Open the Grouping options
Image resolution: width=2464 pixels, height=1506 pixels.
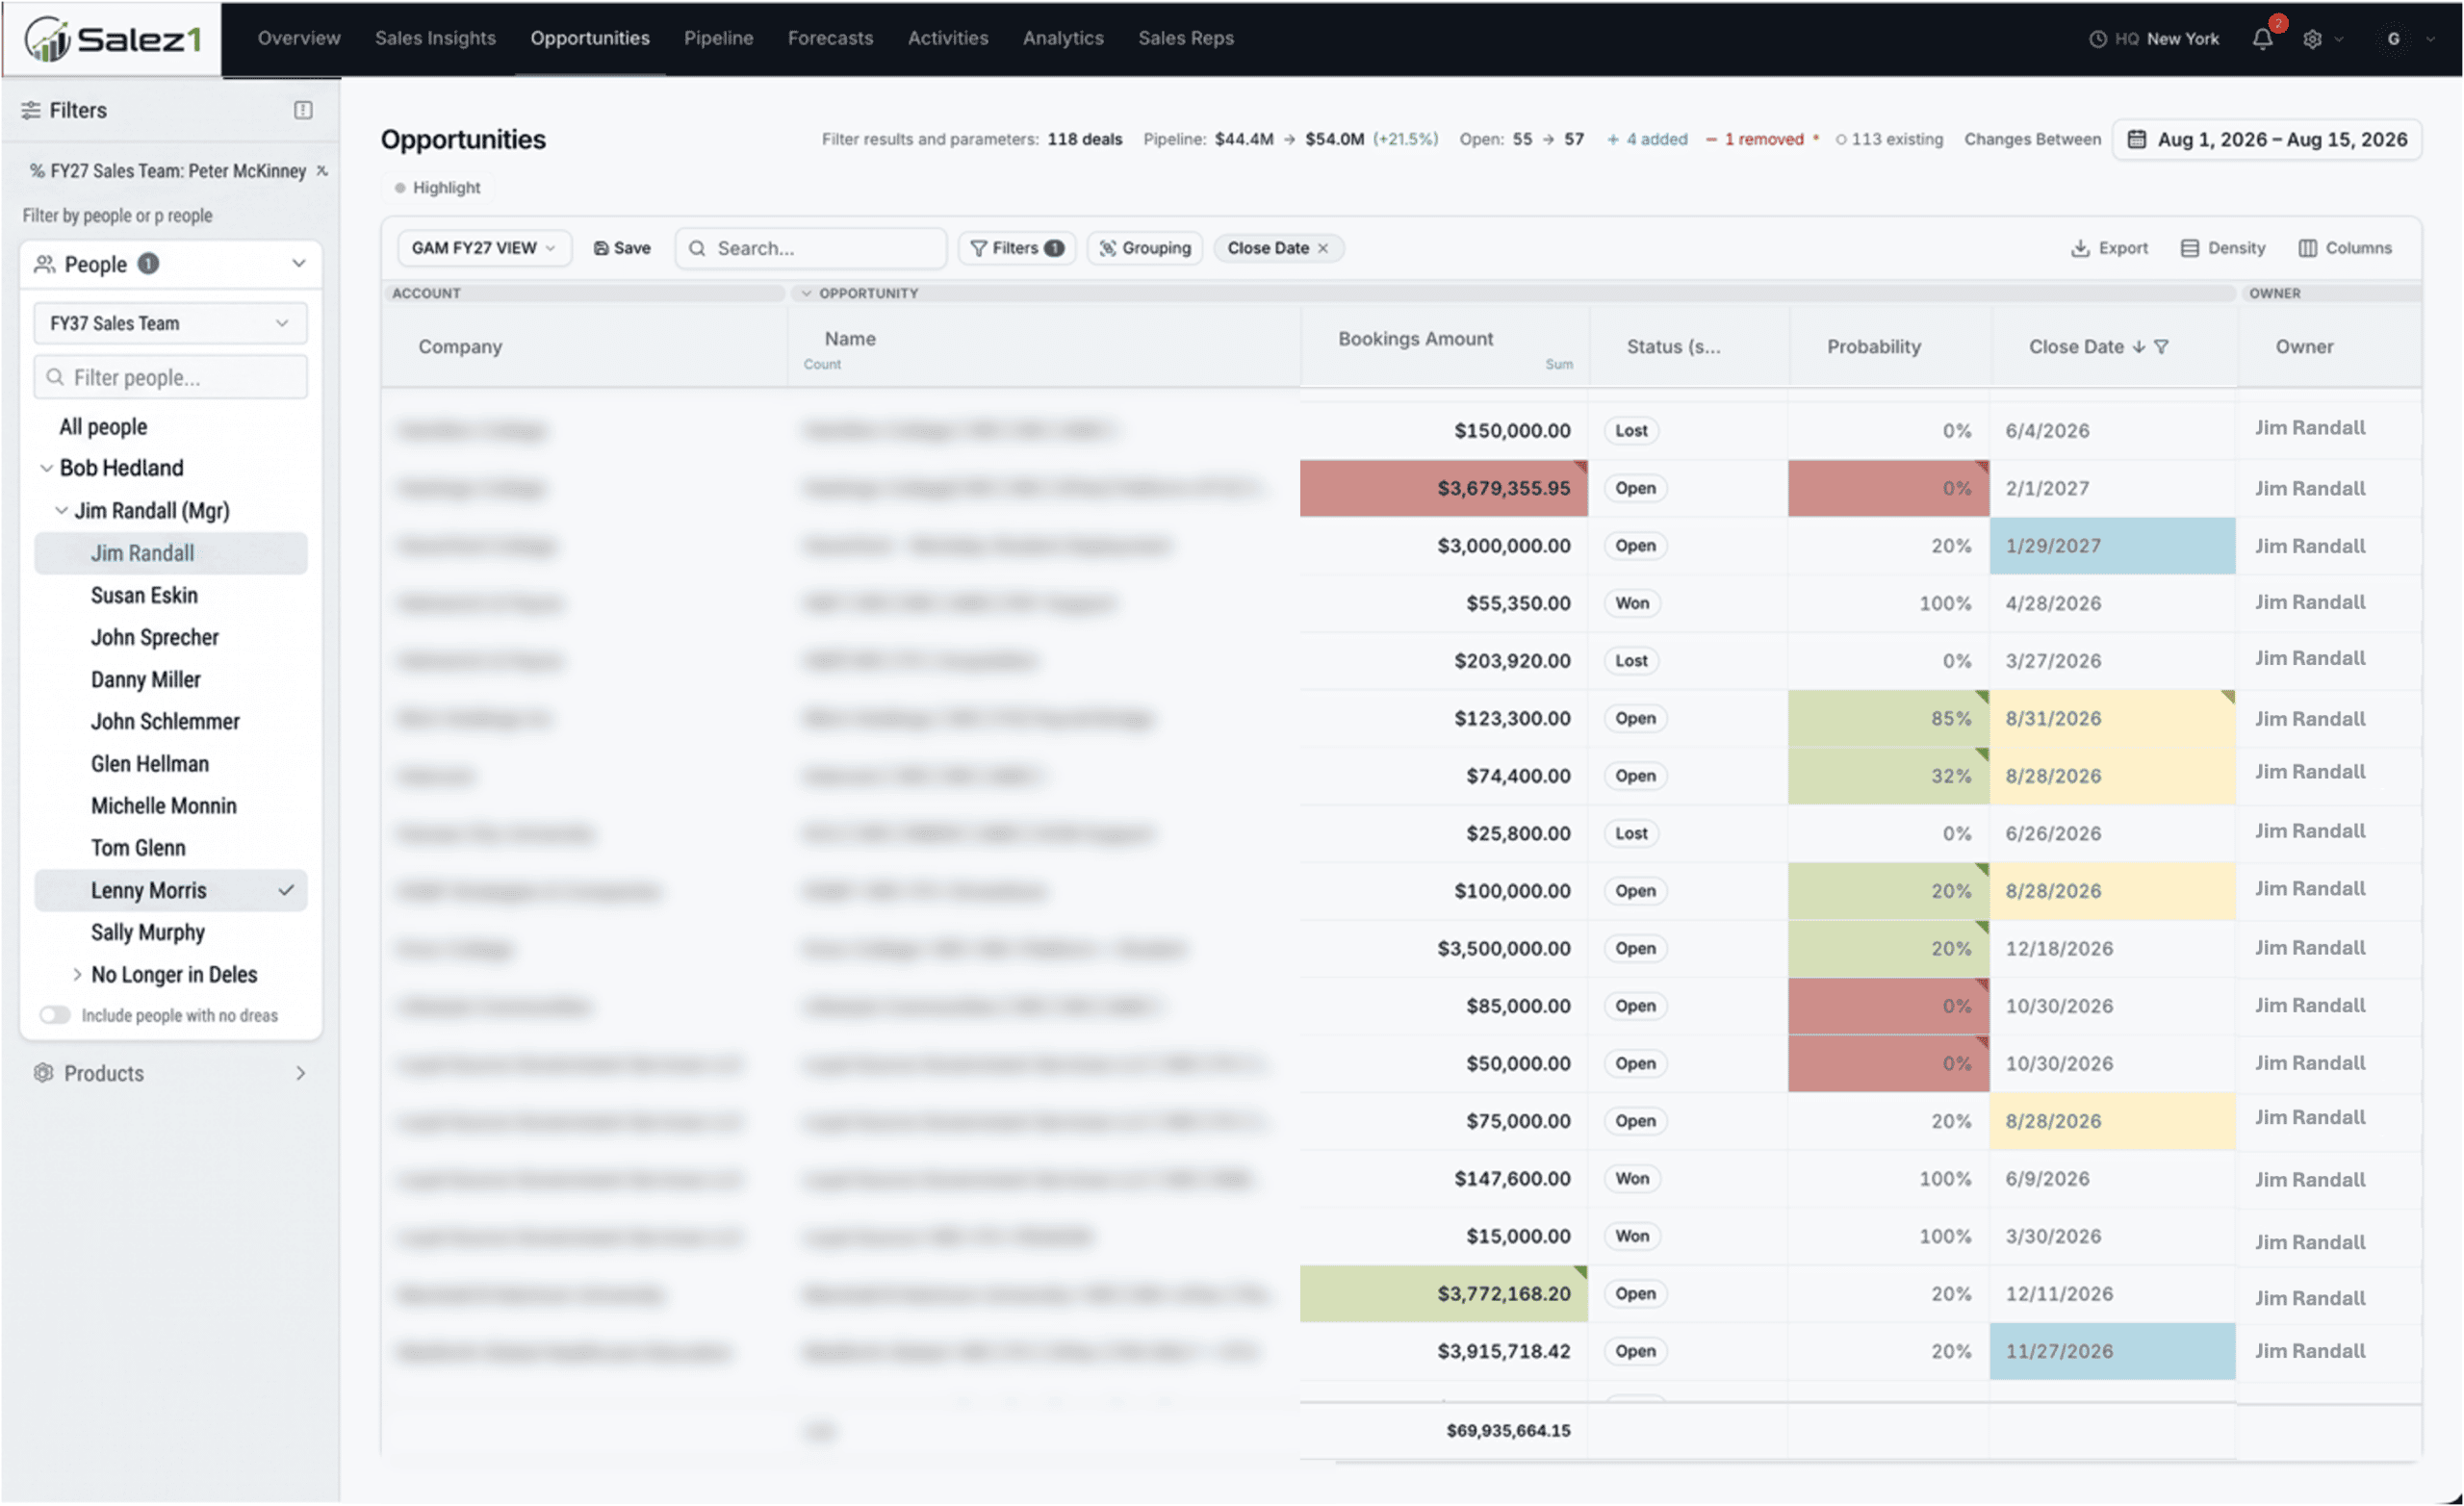1145,248
